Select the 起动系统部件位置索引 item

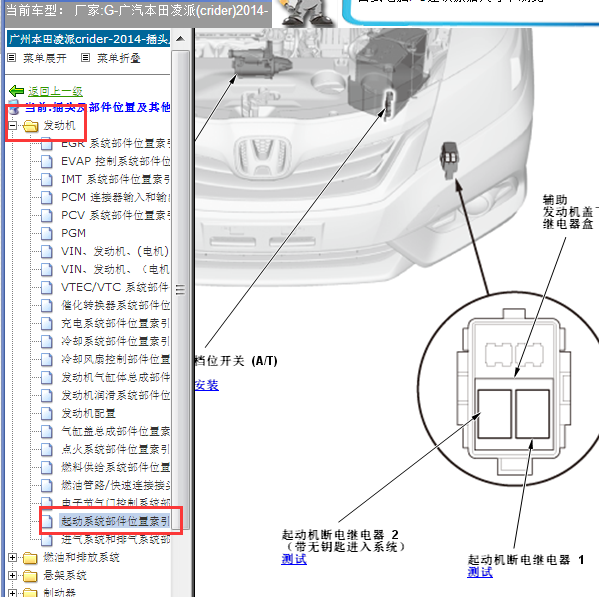coord(115,521)
